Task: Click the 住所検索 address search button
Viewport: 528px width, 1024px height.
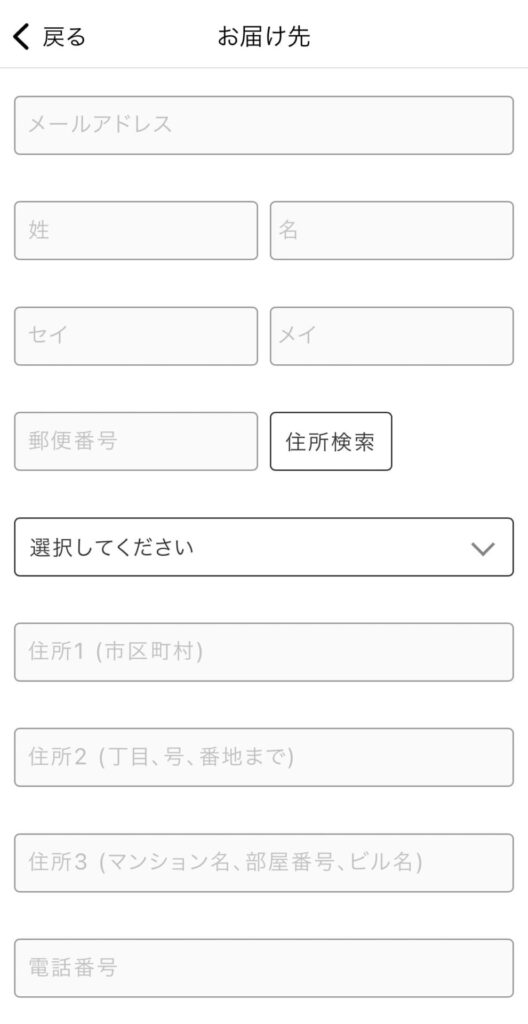Action: (x=331, y=441)
